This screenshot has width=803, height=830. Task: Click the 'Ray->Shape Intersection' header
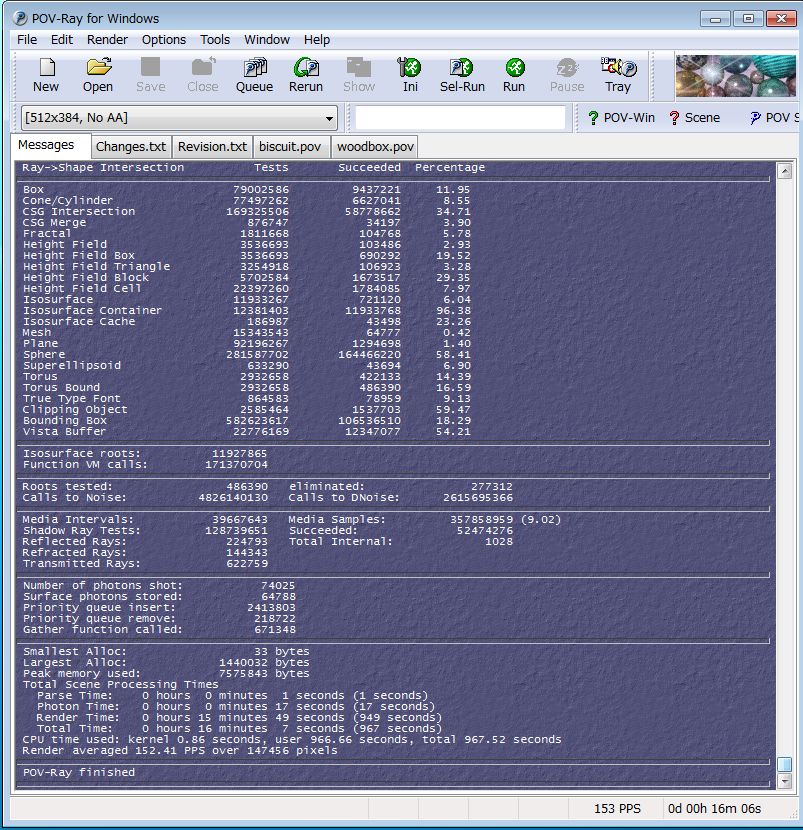click(x=103, y=168)
